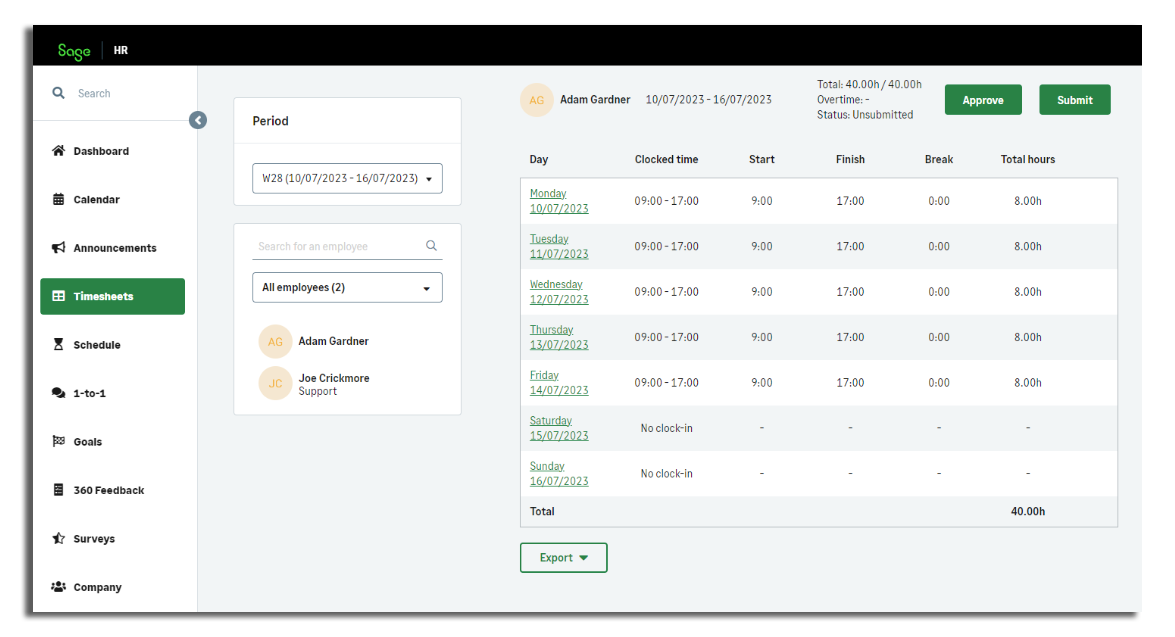Click the Total hours column header

click(x=1027, y=159)
